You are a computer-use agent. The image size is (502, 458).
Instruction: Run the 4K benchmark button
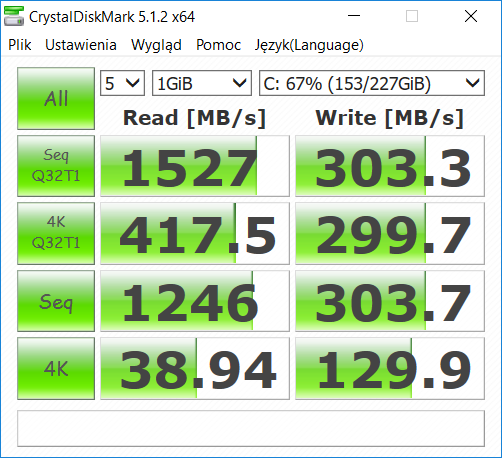click(x=56, y=368)
